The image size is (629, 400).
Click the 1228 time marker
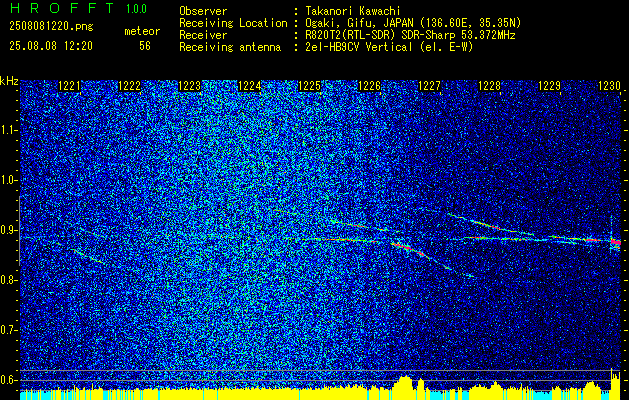click(x=489, y=85)
